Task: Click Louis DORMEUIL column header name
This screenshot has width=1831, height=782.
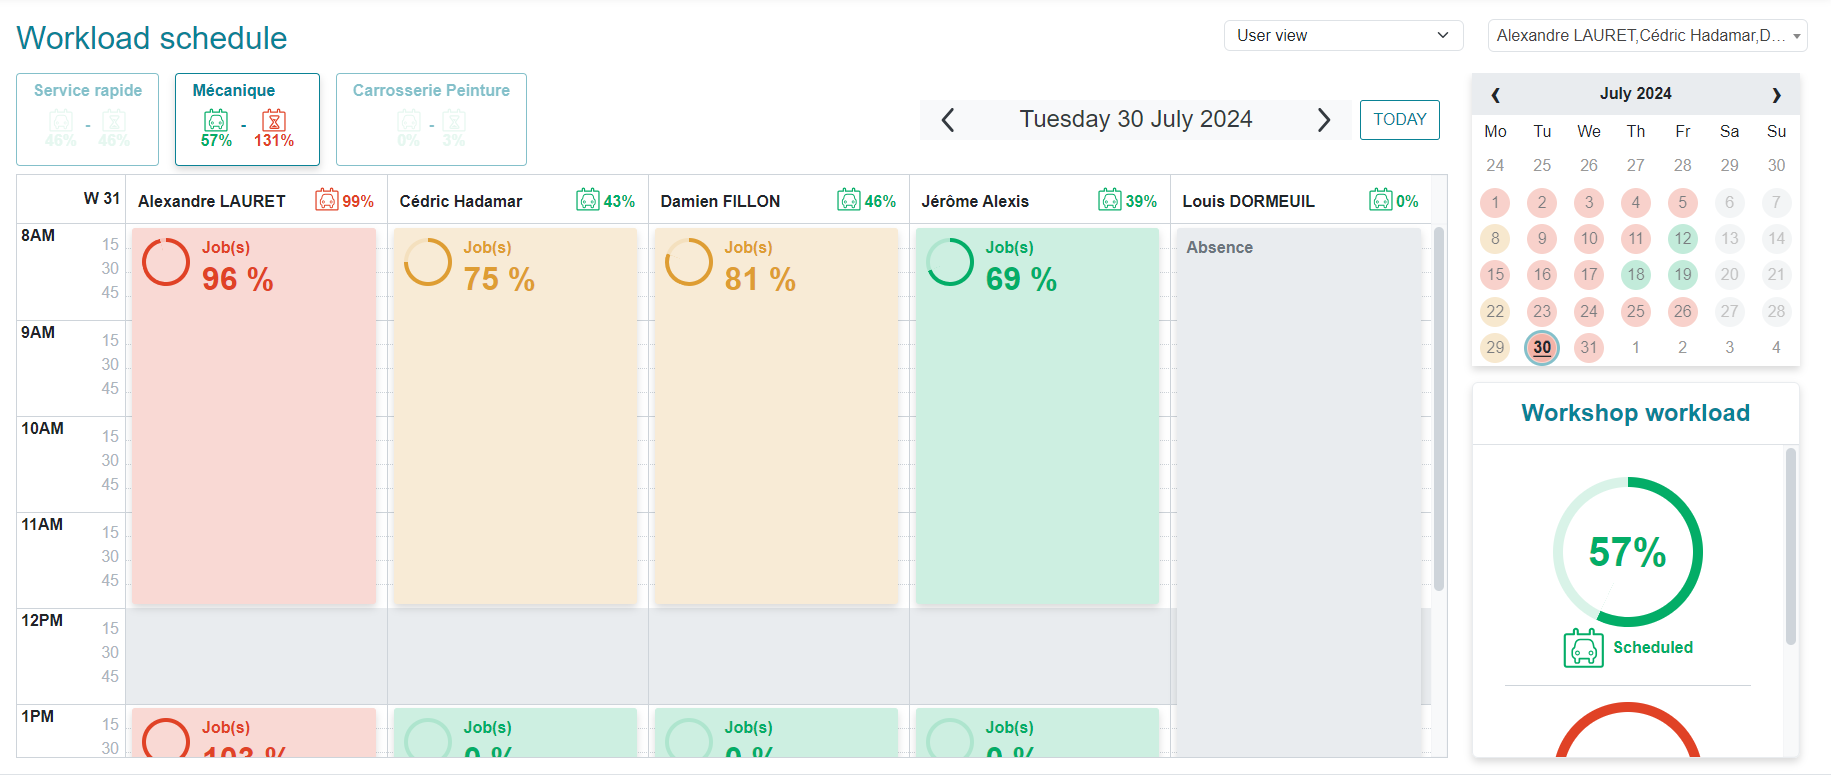Action: pos(1248,201)
